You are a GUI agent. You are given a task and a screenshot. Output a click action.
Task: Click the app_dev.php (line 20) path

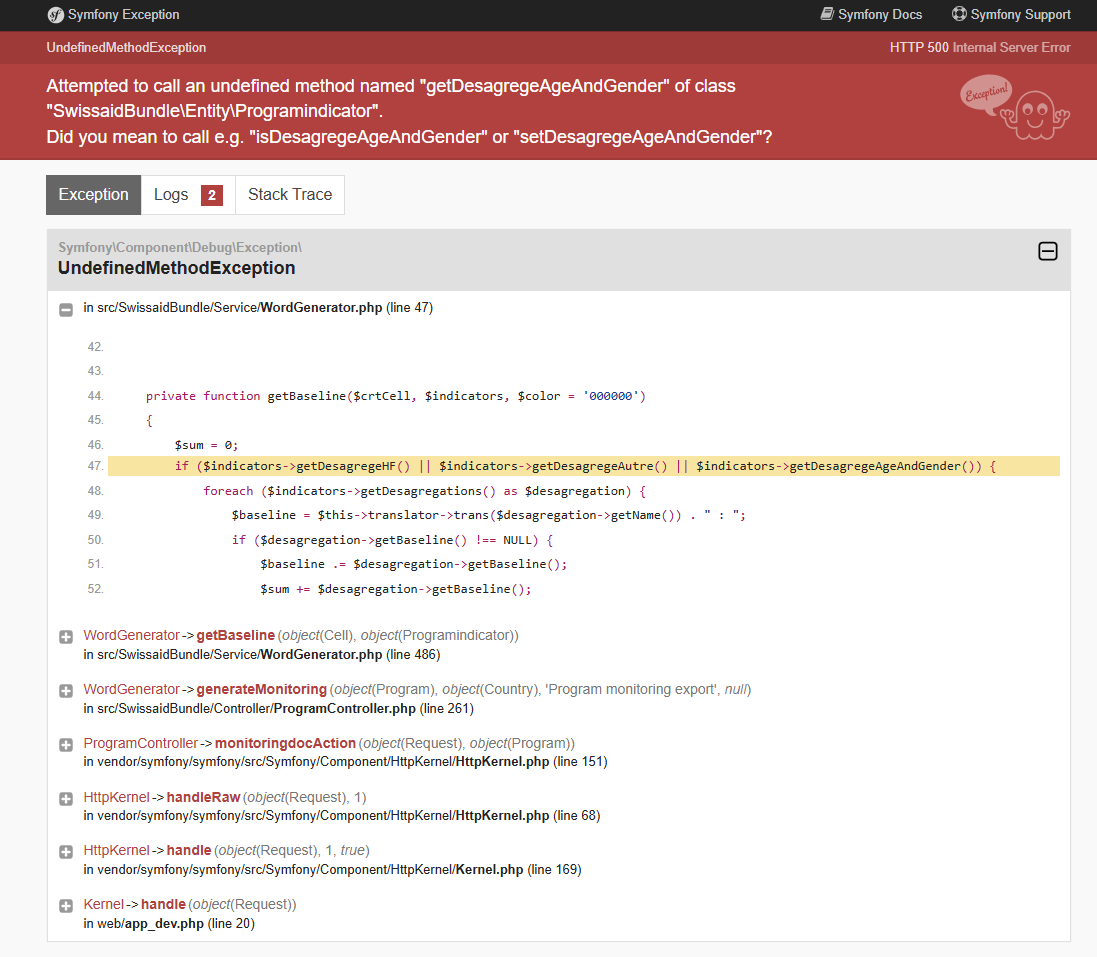click(x=169, y=923)
